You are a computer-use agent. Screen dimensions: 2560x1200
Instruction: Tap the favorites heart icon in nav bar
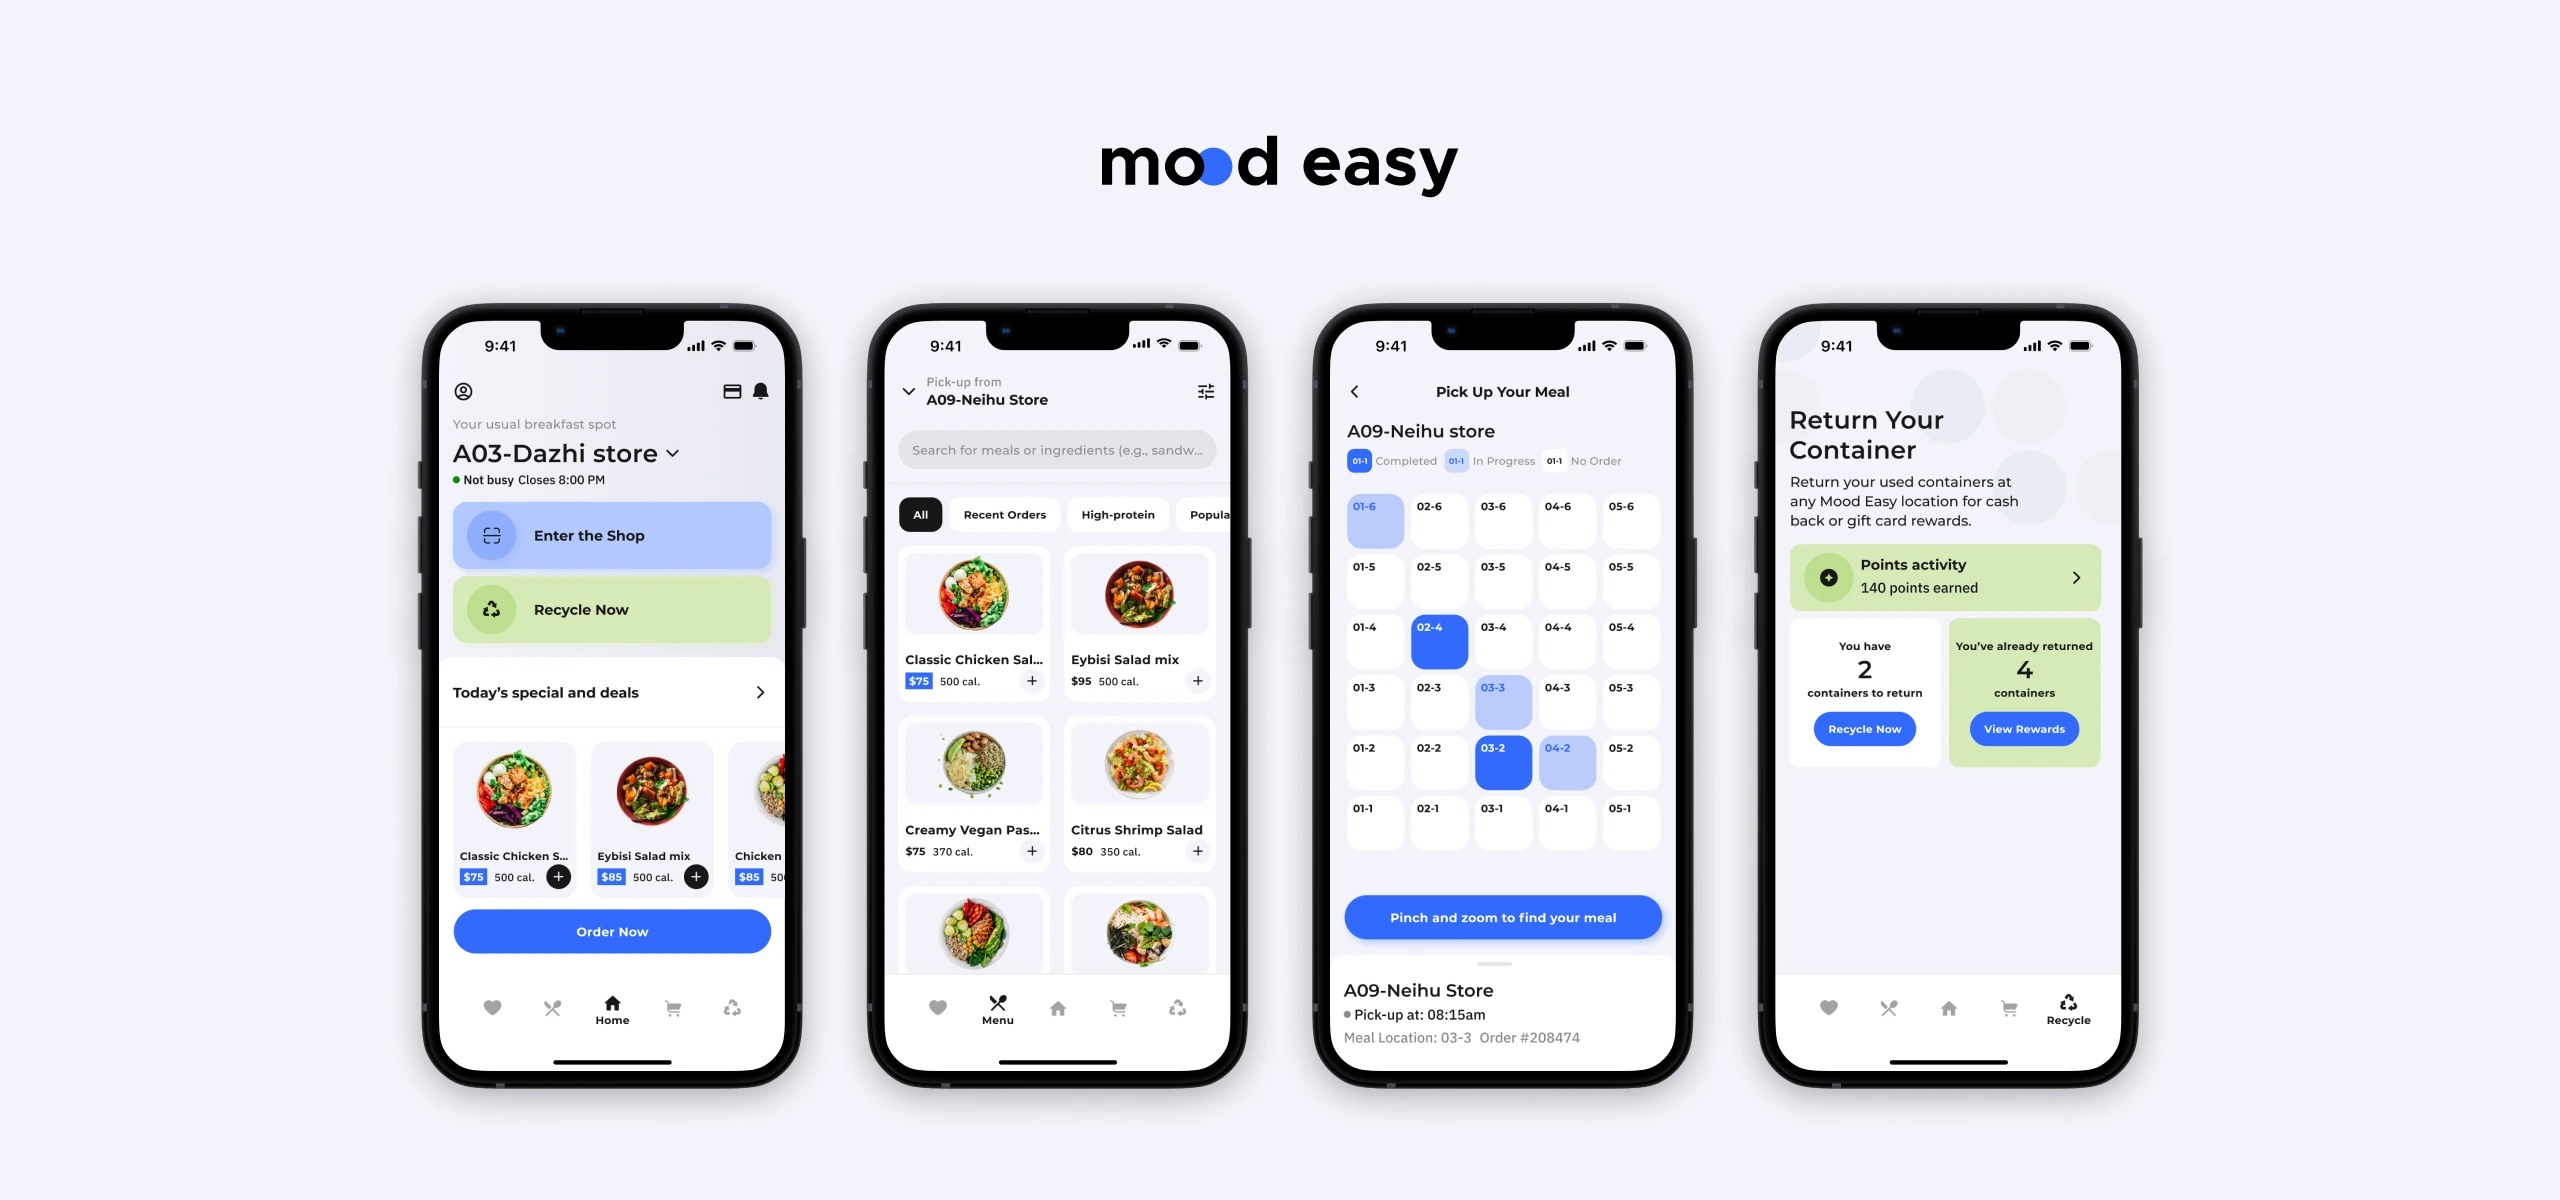(490, 1006)
